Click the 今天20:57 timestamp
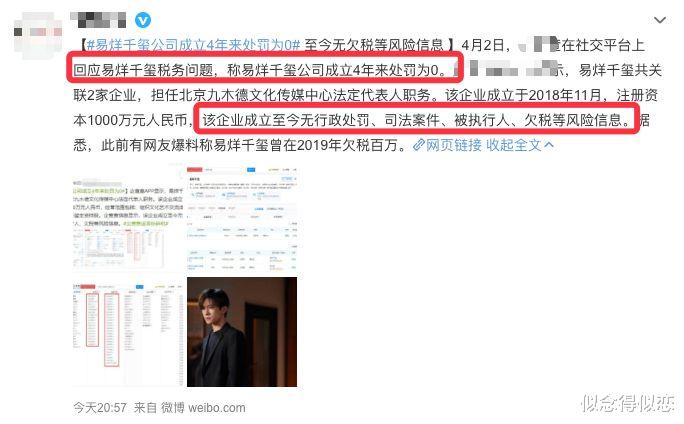Viewport: 684px width, 424px height. tap(100, 408)
